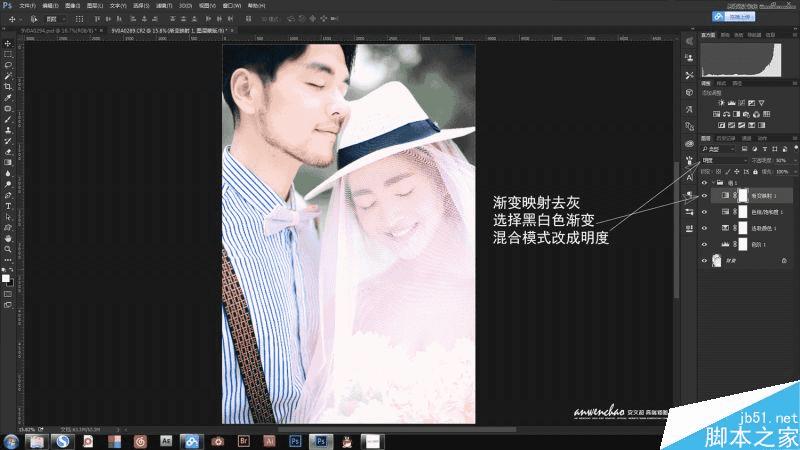Open the Auto-Select dropdown in options bar
The image size is (800, 450).
[55, 19]
